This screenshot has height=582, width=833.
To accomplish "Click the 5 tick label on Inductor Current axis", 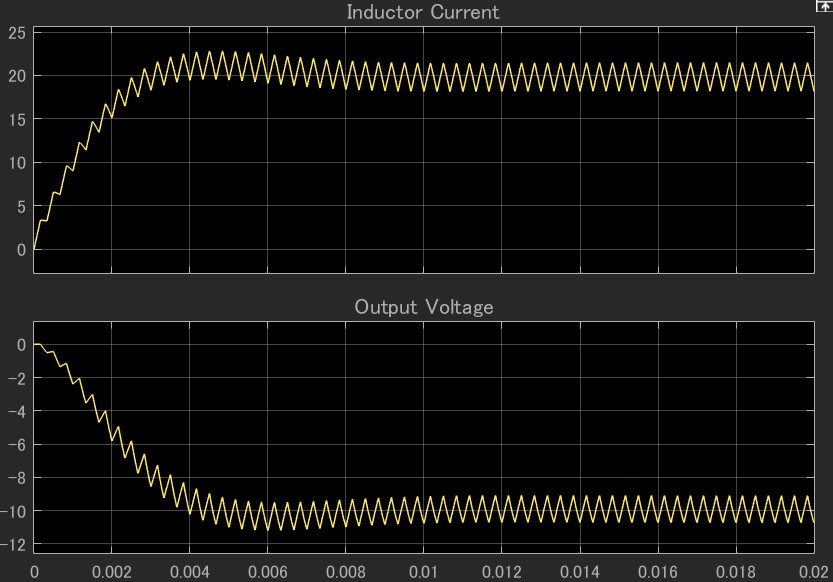I will [21, 206].
